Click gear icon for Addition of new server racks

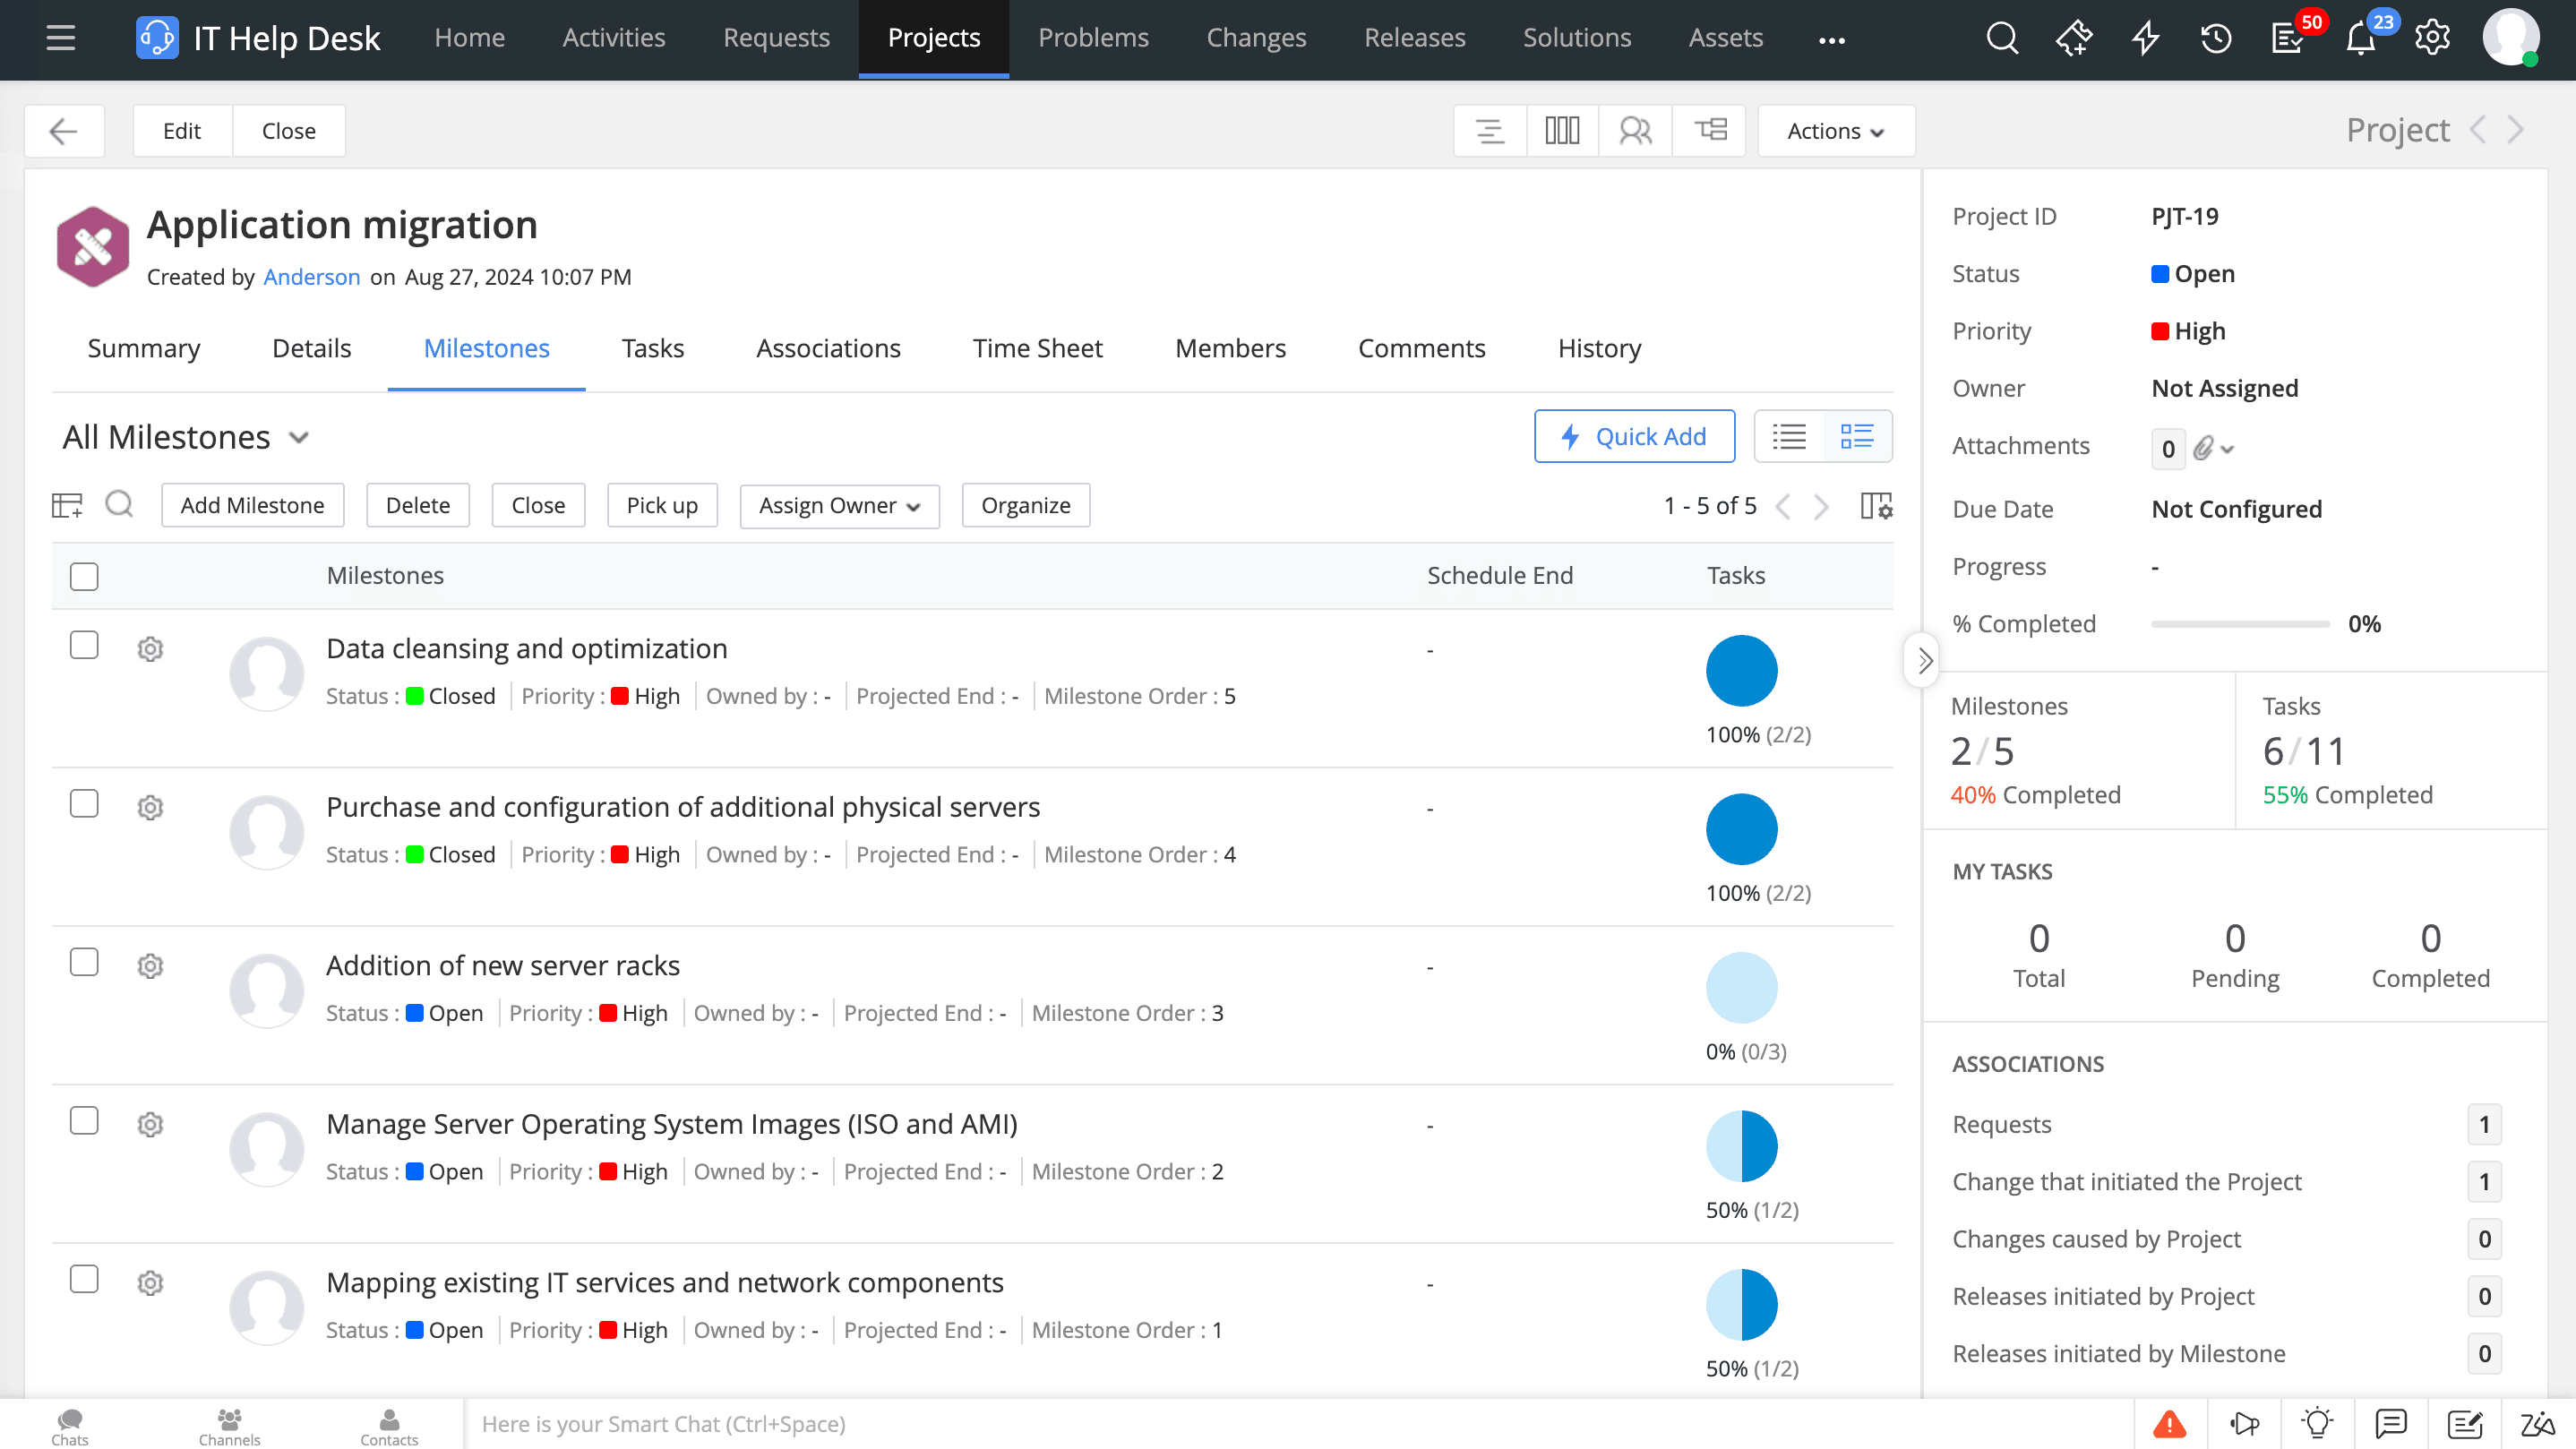150,966
